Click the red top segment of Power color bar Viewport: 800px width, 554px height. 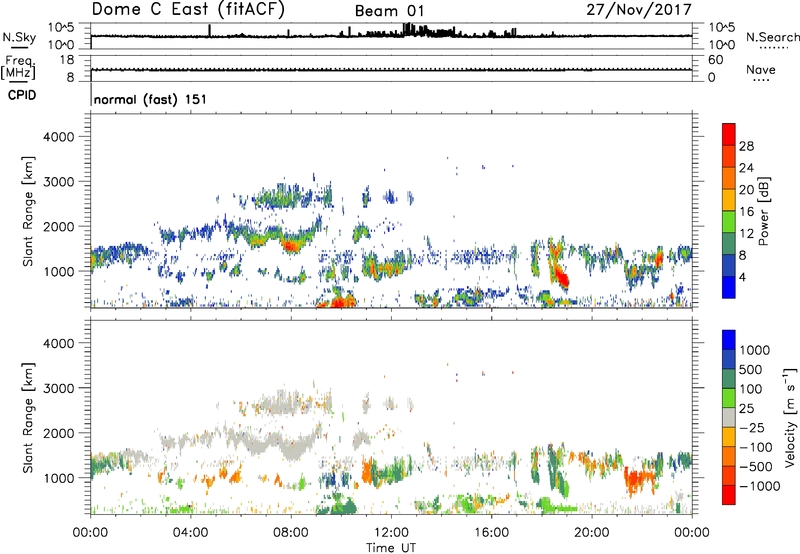[729, 134]
